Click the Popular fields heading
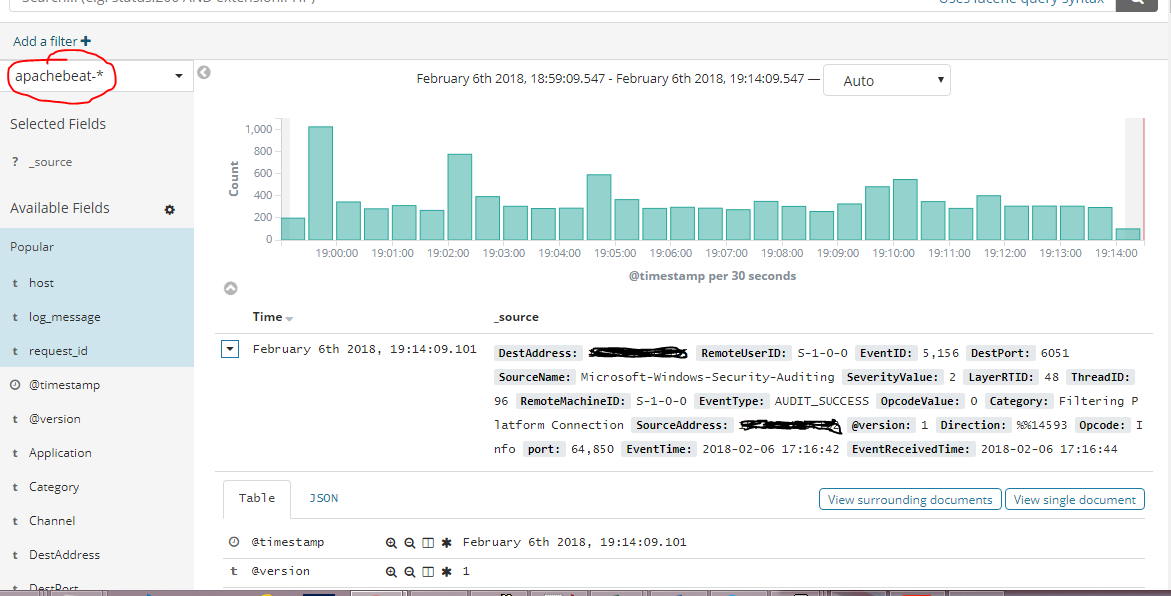 32,246
